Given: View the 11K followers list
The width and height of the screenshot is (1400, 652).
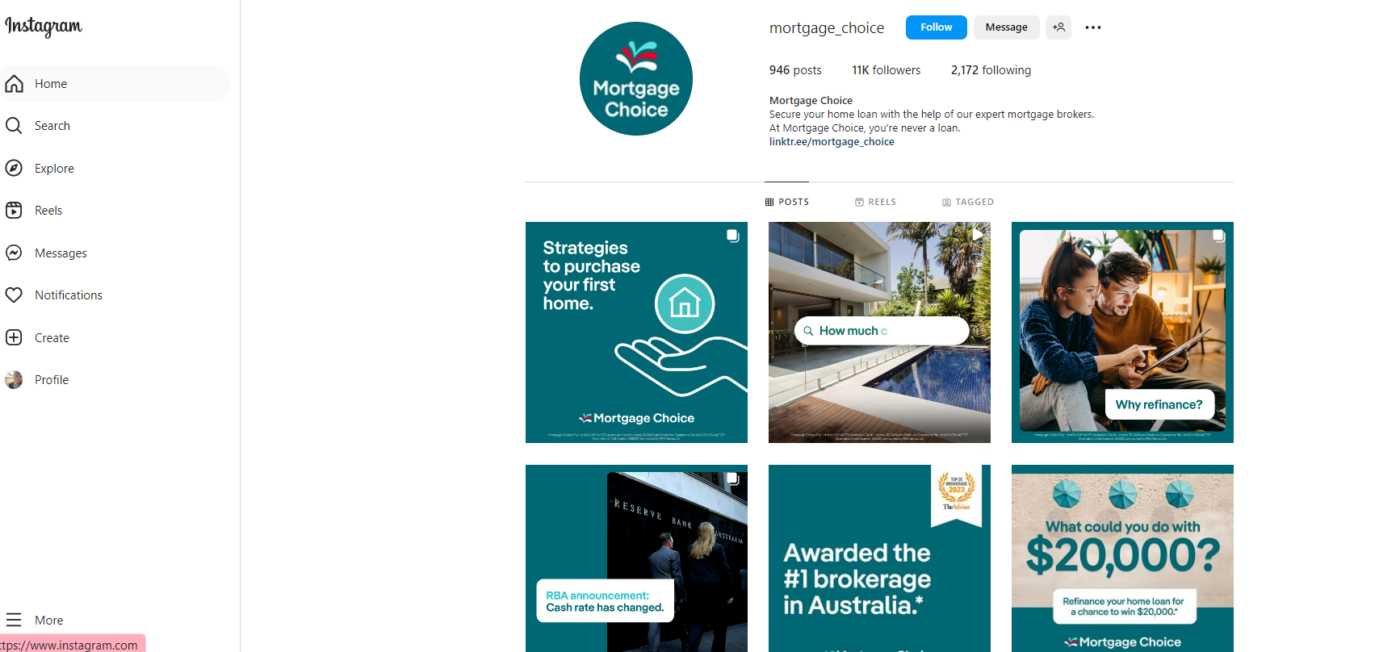Looking at the screenshot, I should (x=886, y=70).
